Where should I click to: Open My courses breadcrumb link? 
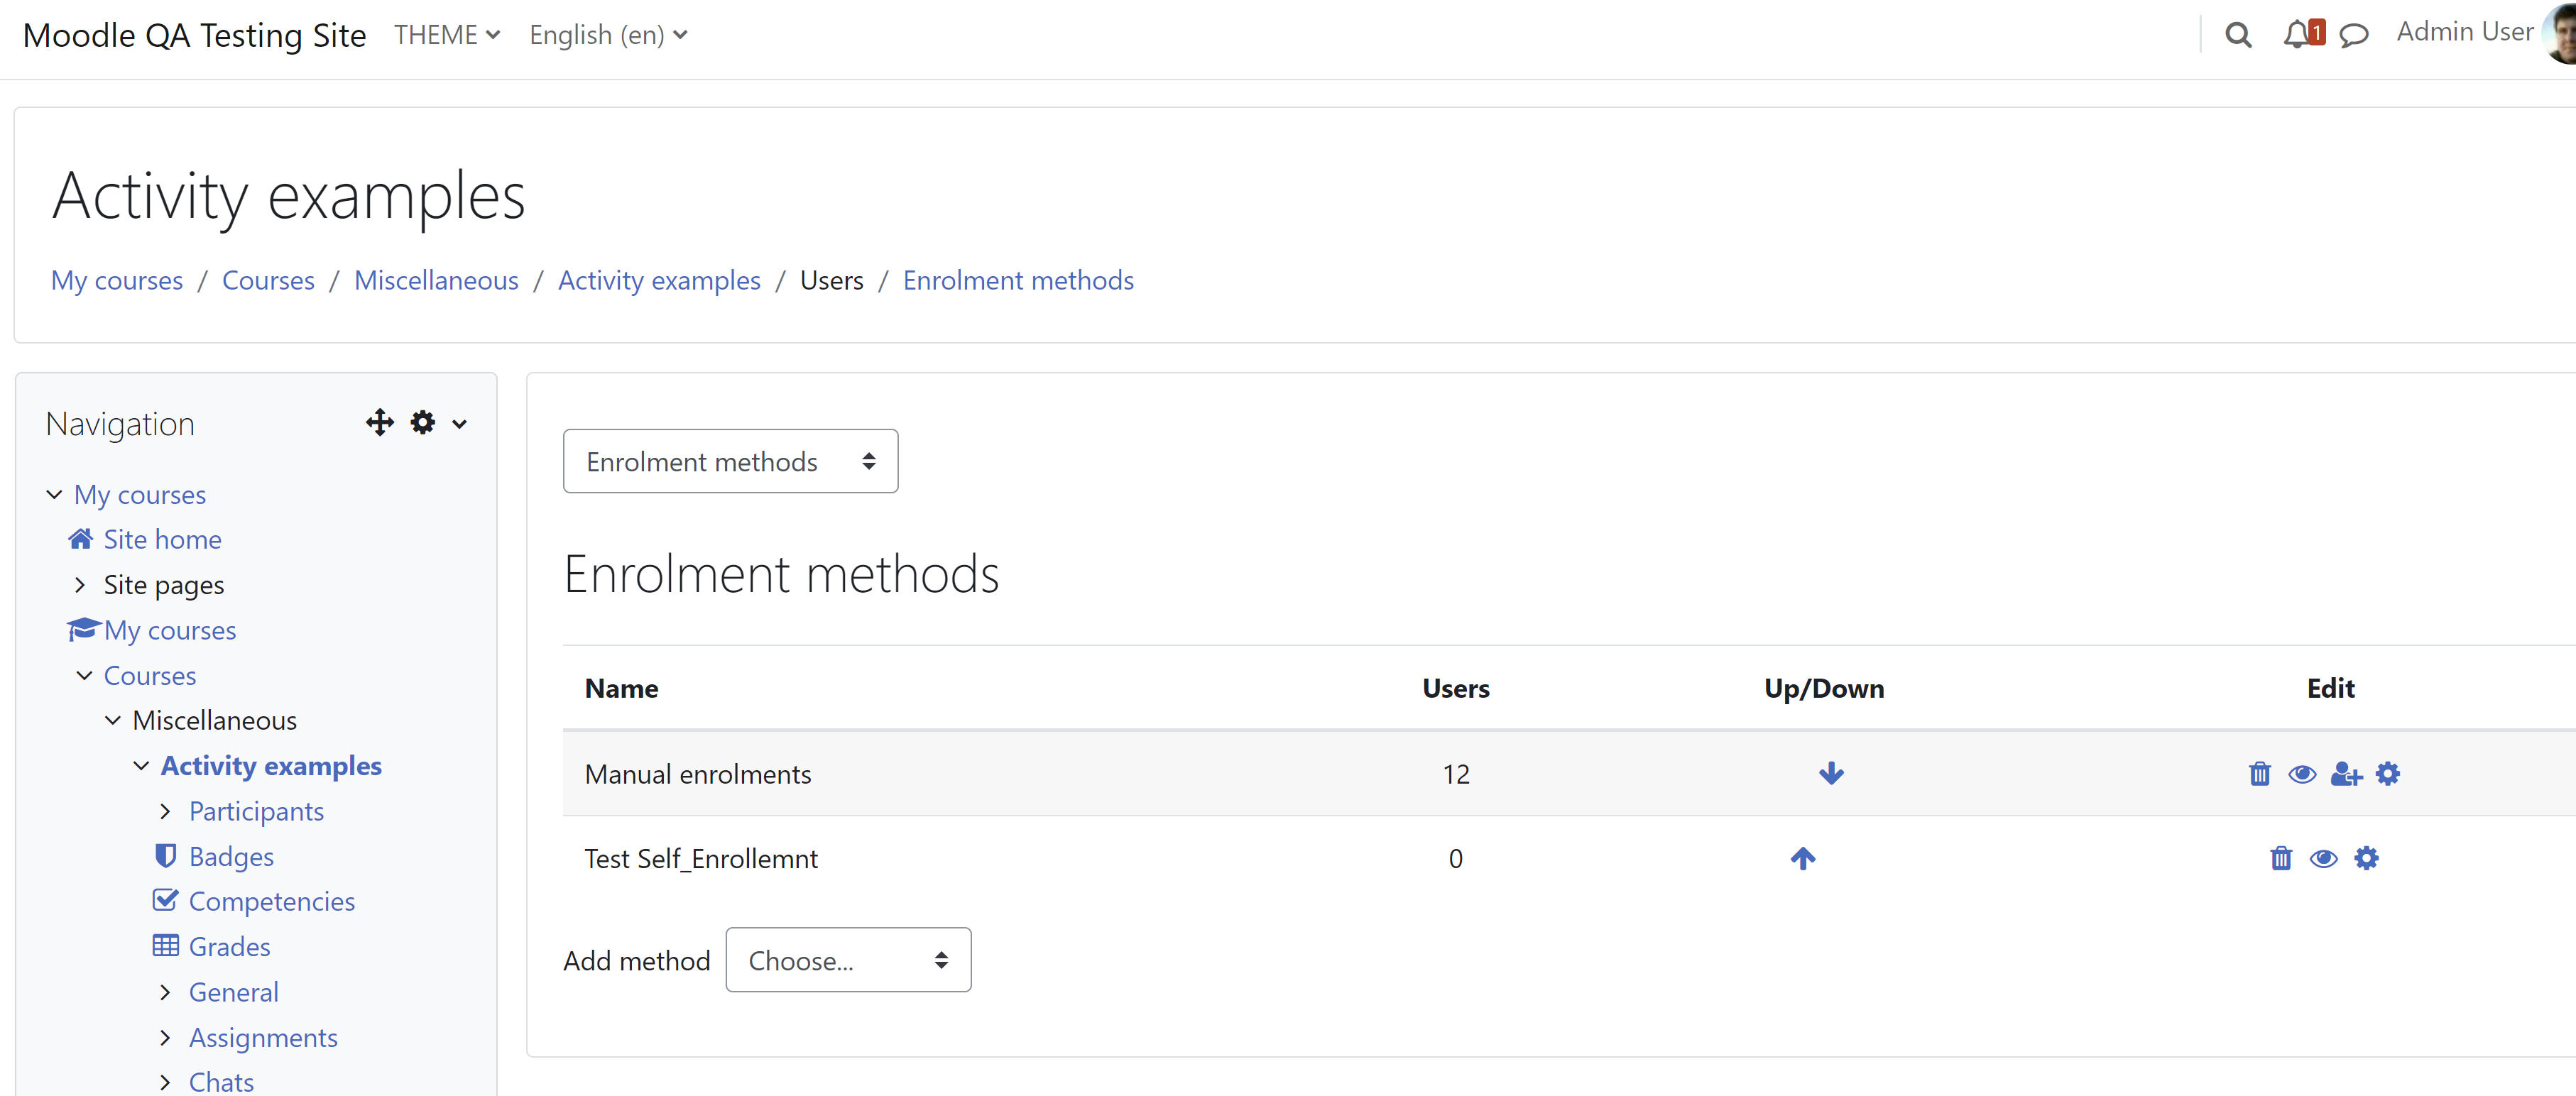[117, 280]
